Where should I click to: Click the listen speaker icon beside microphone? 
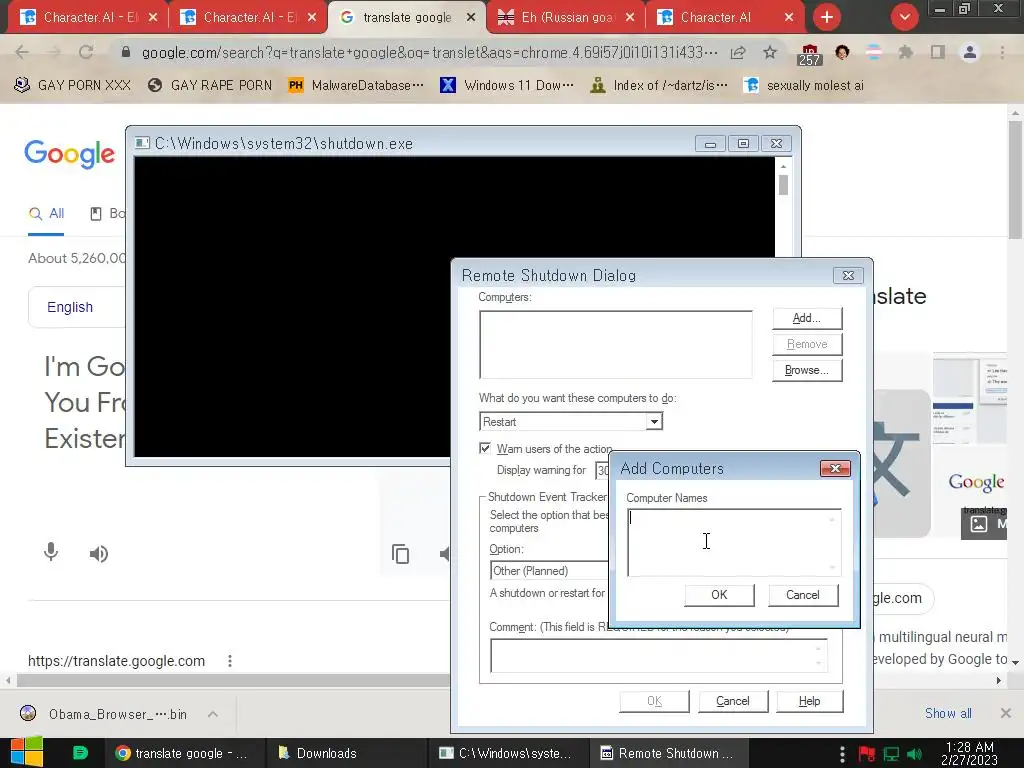pos(99,554)
